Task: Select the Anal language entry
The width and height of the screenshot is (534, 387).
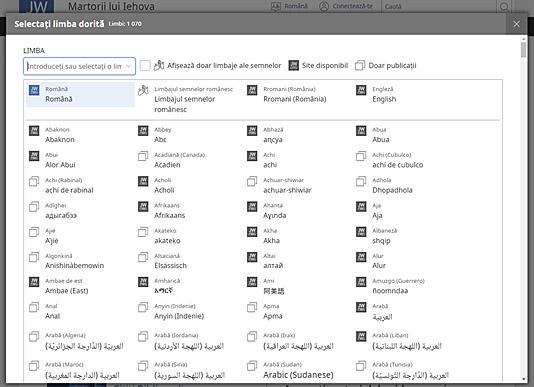Action: click(x=80, y=311)
